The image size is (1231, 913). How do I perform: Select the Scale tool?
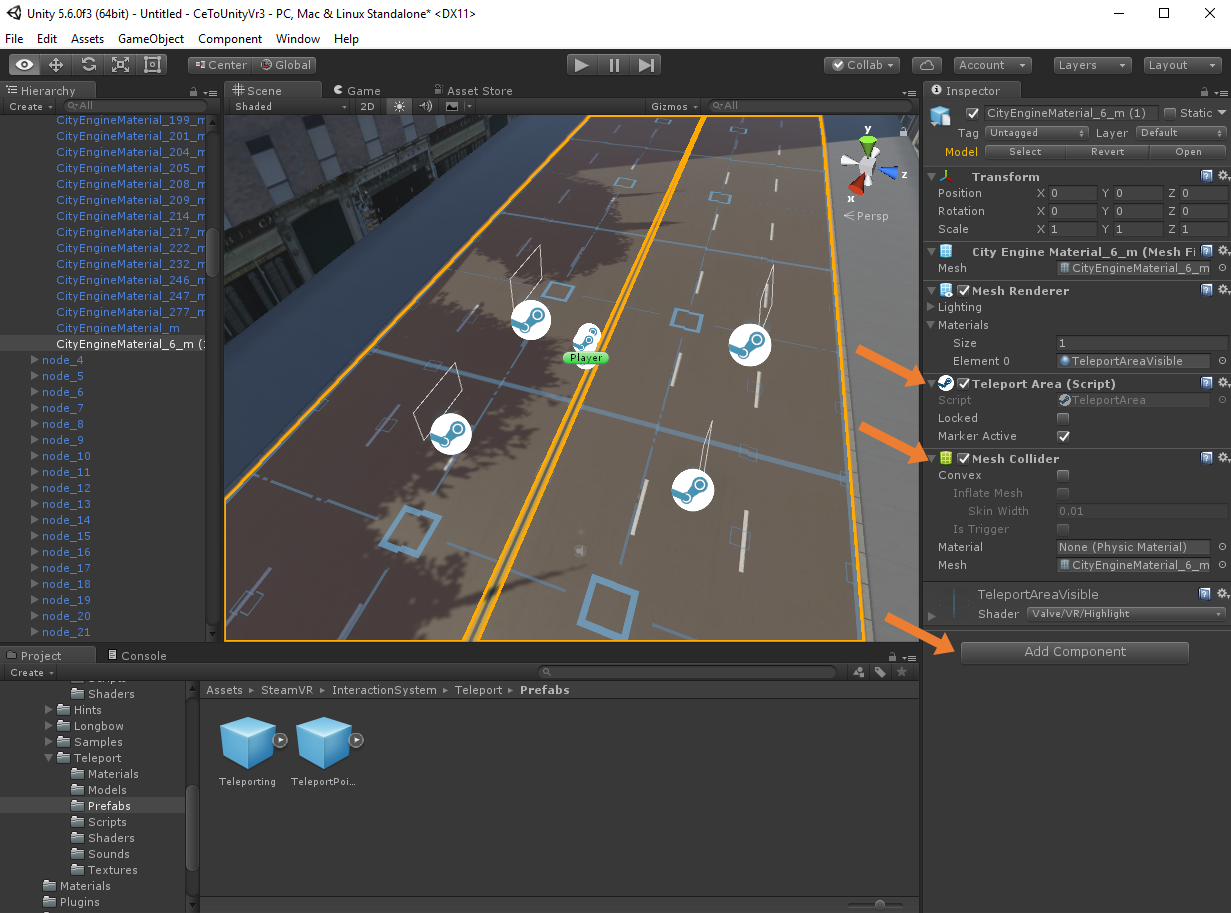point(121,65)
